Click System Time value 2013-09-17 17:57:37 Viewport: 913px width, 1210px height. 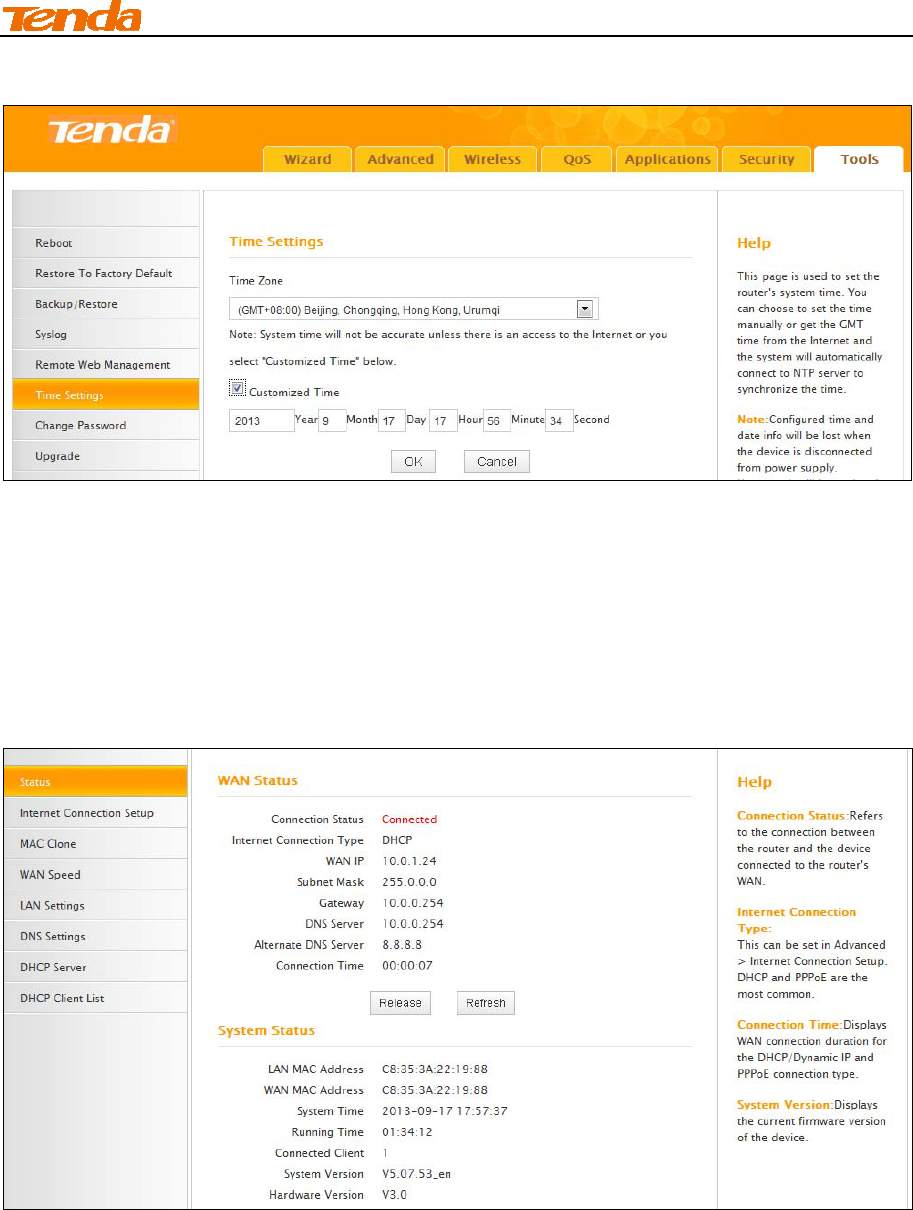(444, 1111)
